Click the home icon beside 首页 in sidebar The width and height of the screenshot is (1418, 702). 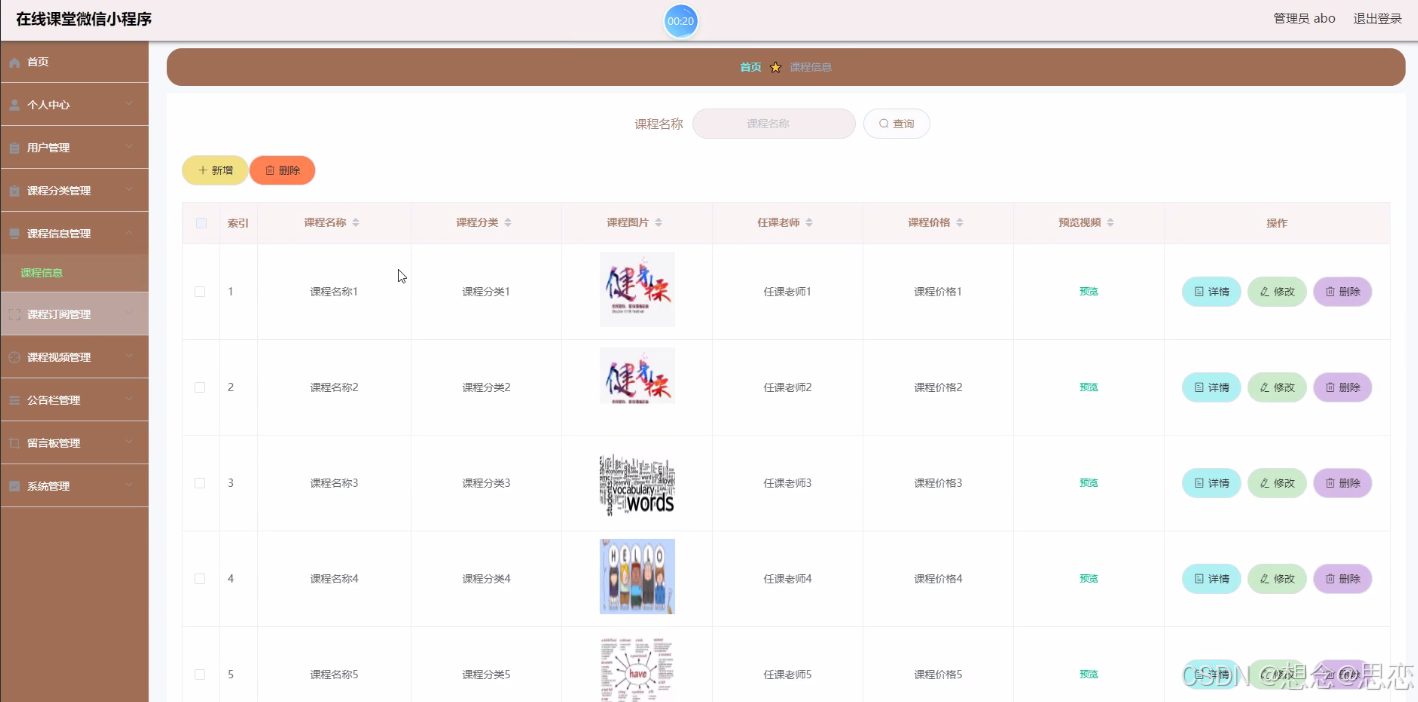(x=14, y=62)
